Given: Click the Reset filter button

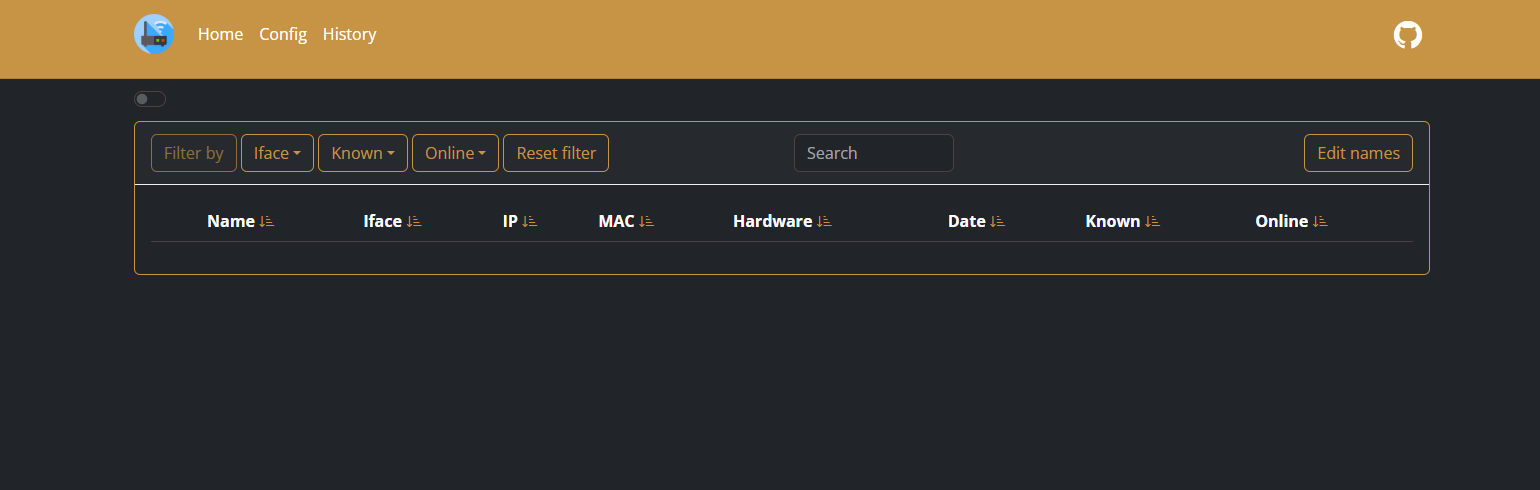Looking at the screenshot, I should 556,153.
